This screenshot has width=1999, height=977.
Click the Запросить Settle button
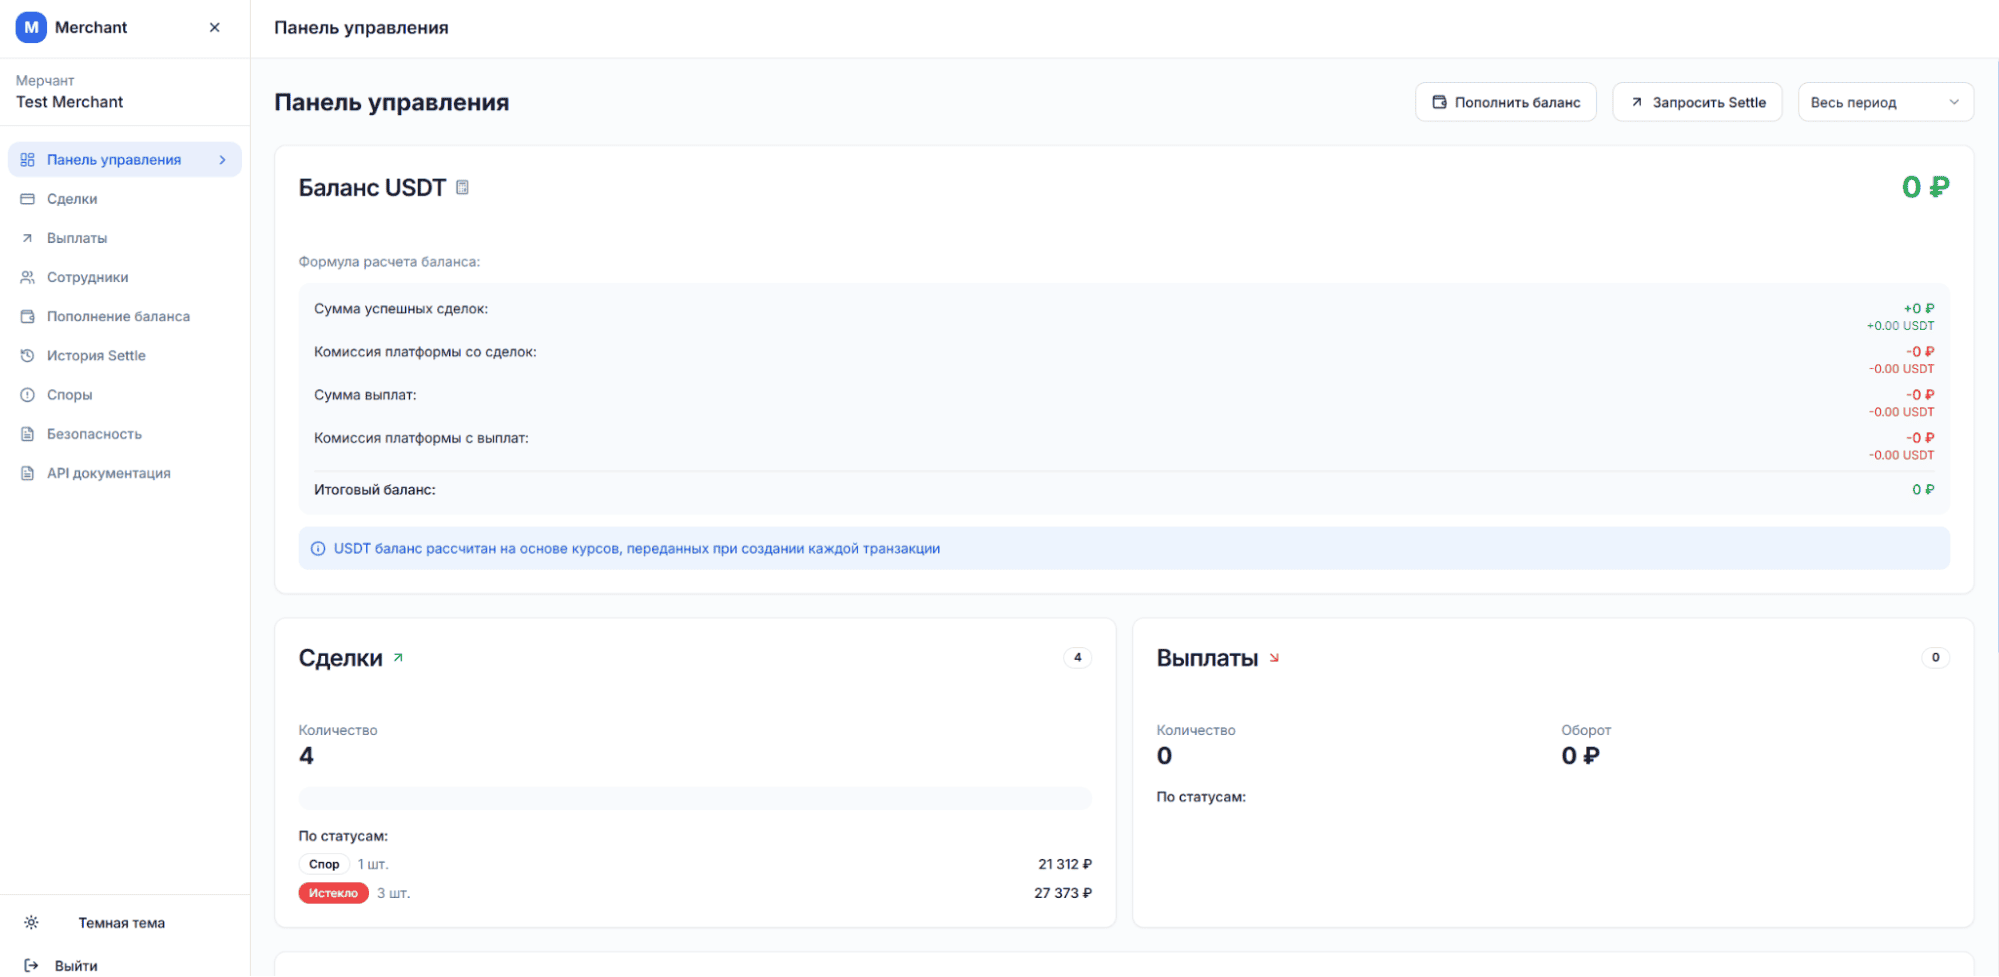tap(1696, 102)
